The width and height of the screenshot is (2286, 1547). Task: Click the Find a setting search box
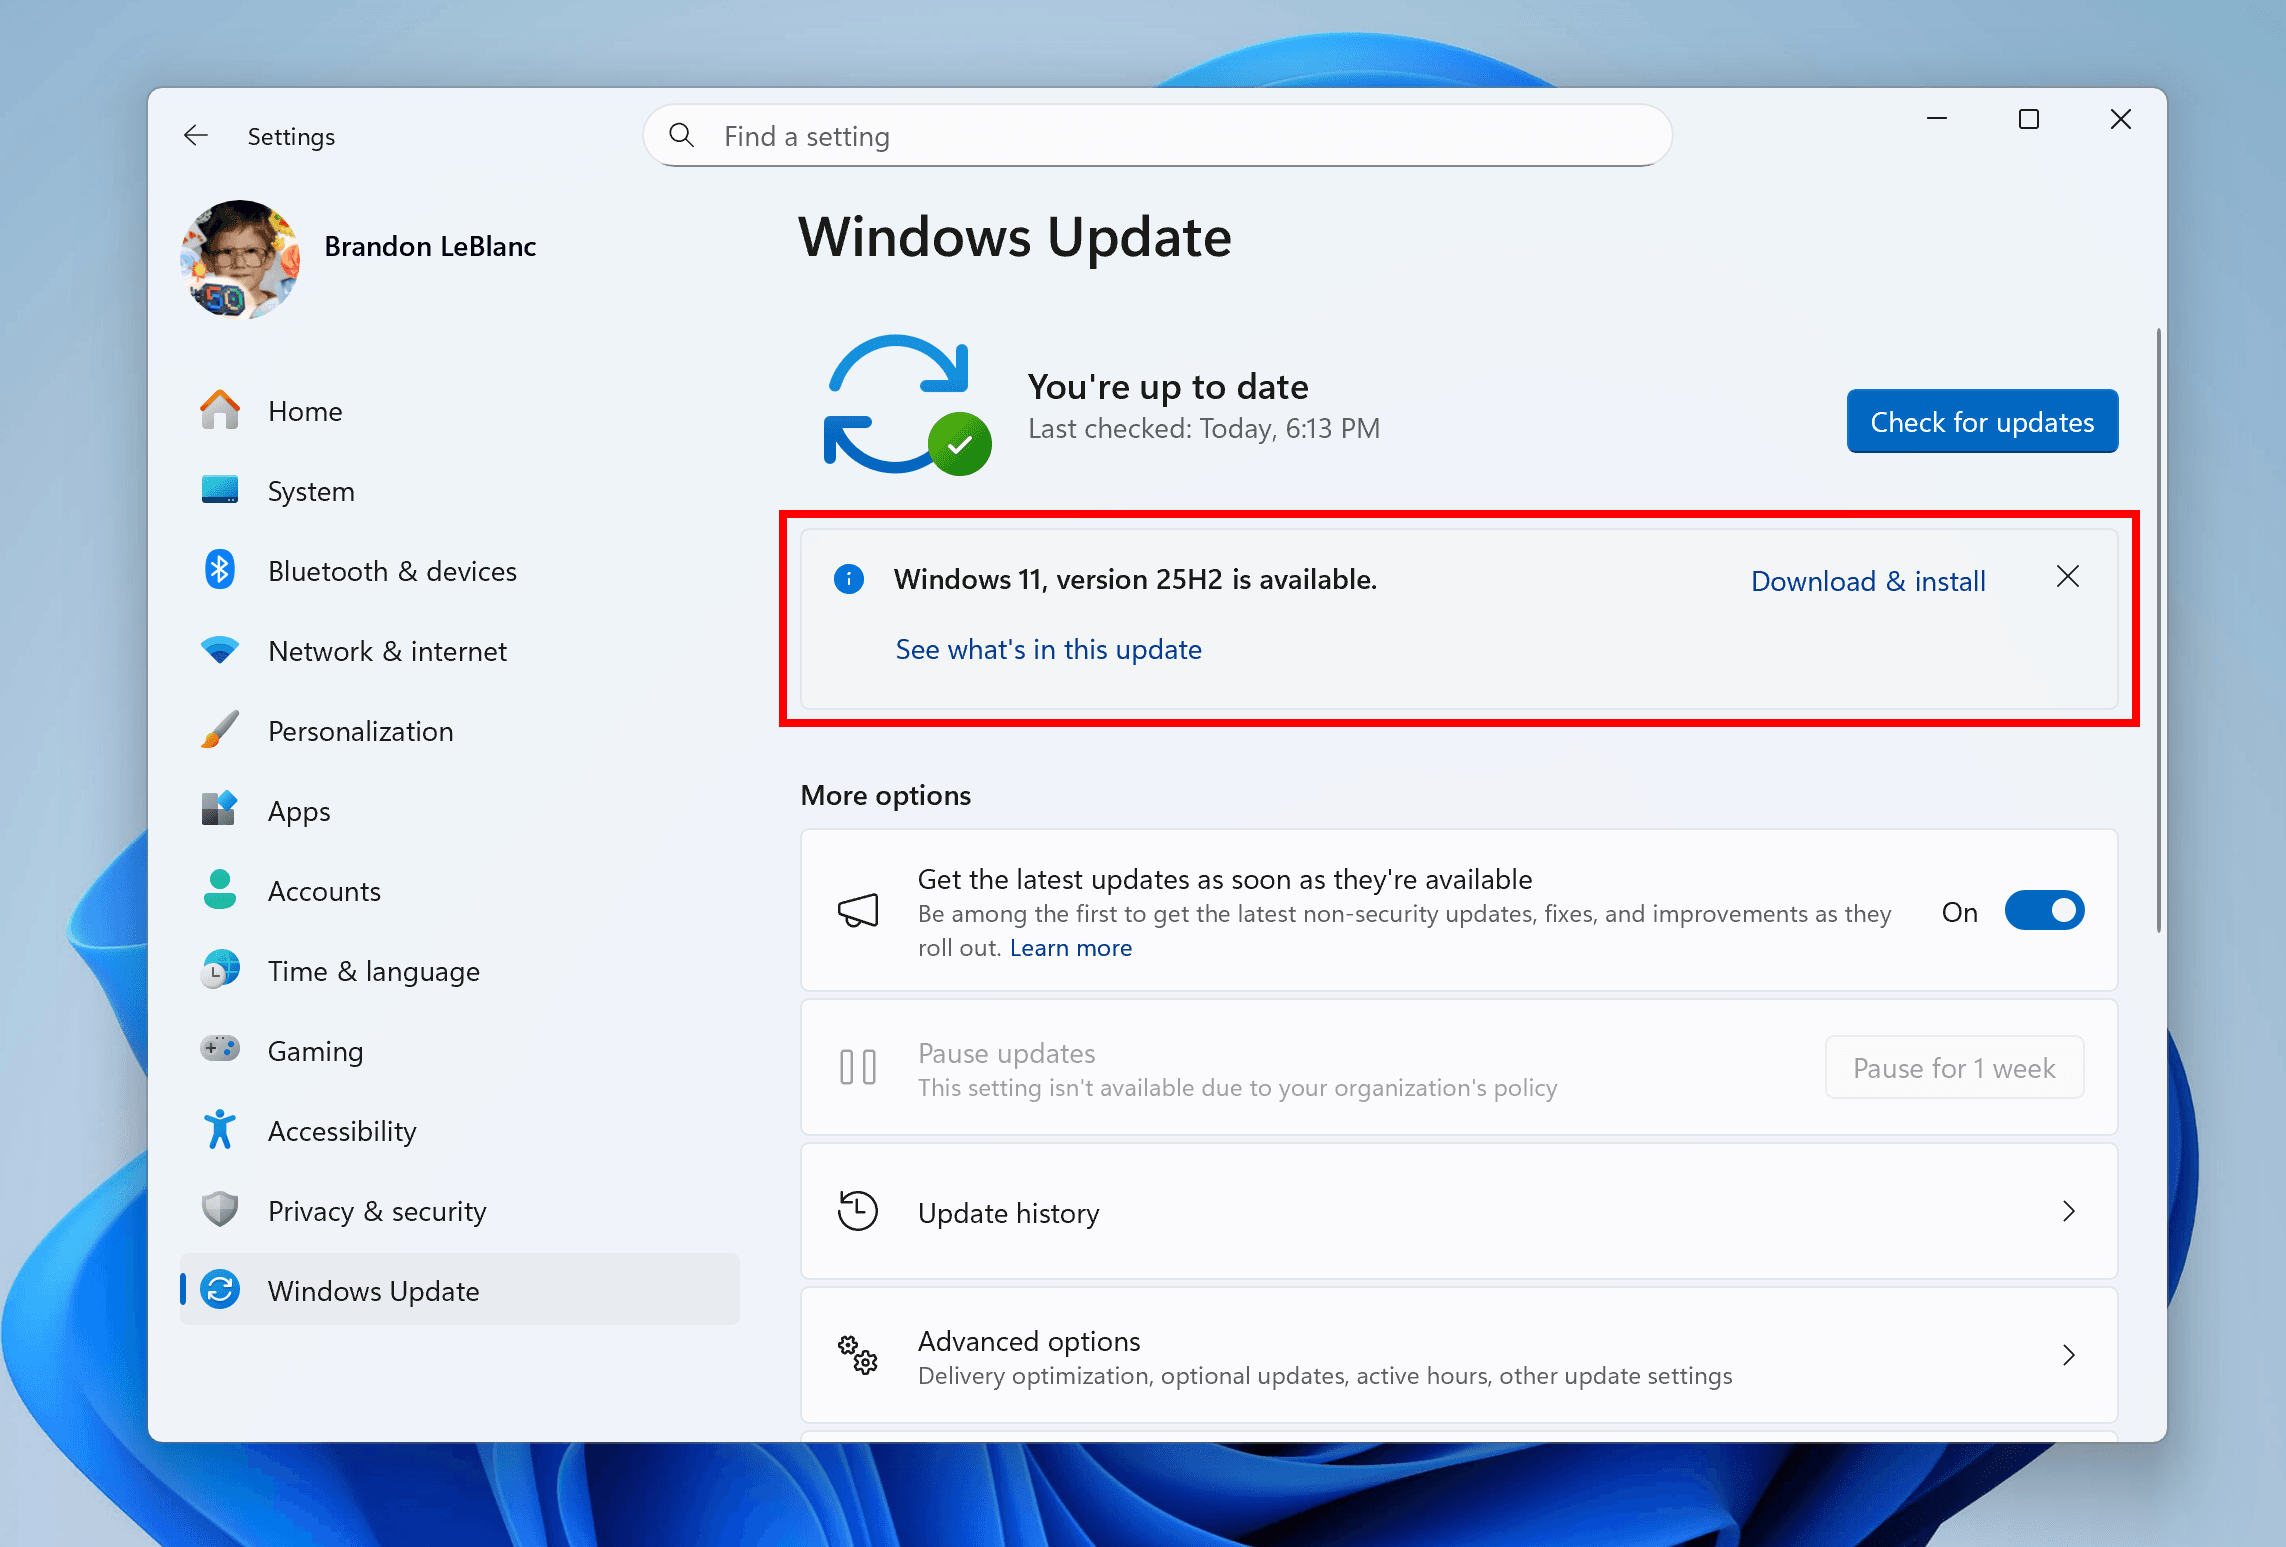tap(1155, 135)
